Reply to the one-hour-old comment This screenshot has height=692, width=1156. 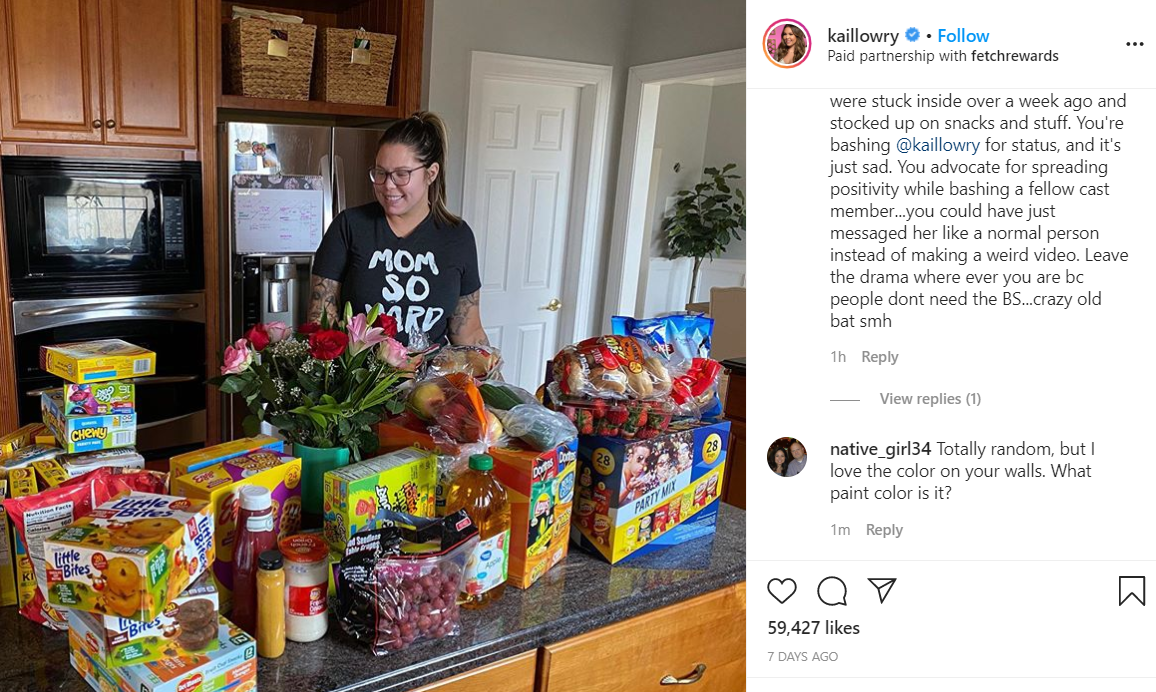point(880,357)
